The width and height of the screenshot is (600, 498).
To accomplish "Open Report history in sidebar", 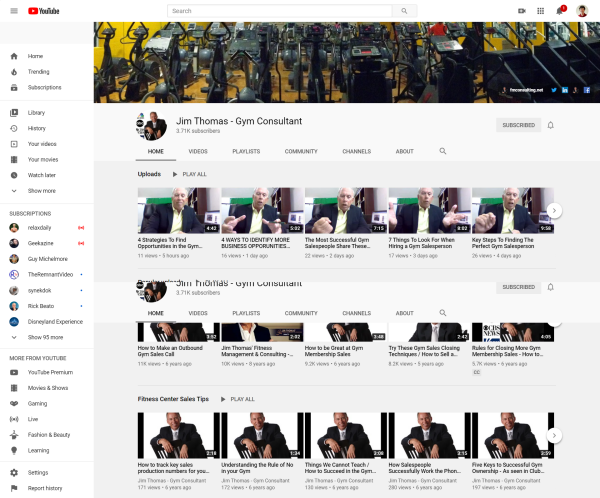I will [47, 488].
